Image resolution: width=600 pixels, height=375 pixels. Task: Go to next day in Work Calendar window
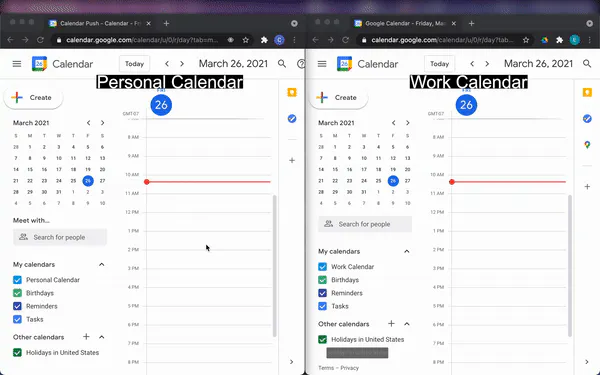point(487,64)
